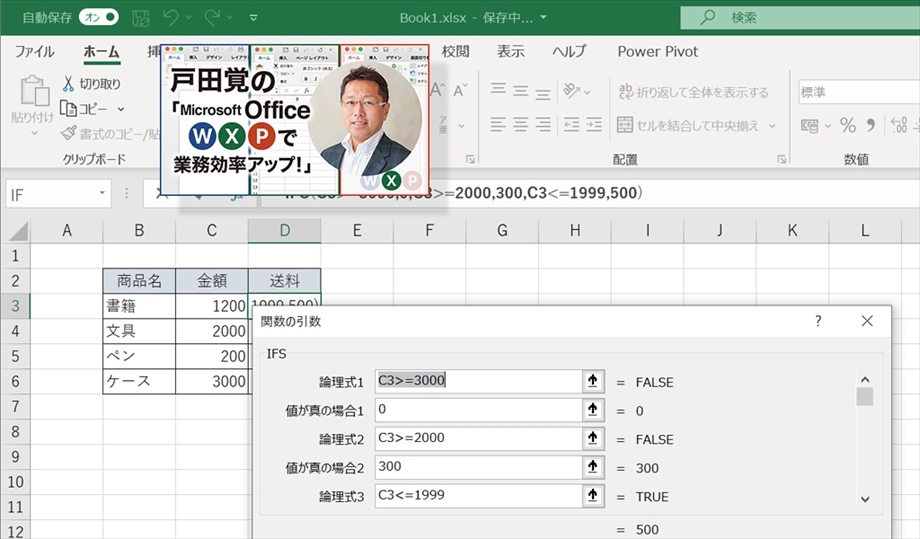The width and height of the screenshot is (920, 539).
Task: Click the コピー copy icon
Action: [68, 109]
